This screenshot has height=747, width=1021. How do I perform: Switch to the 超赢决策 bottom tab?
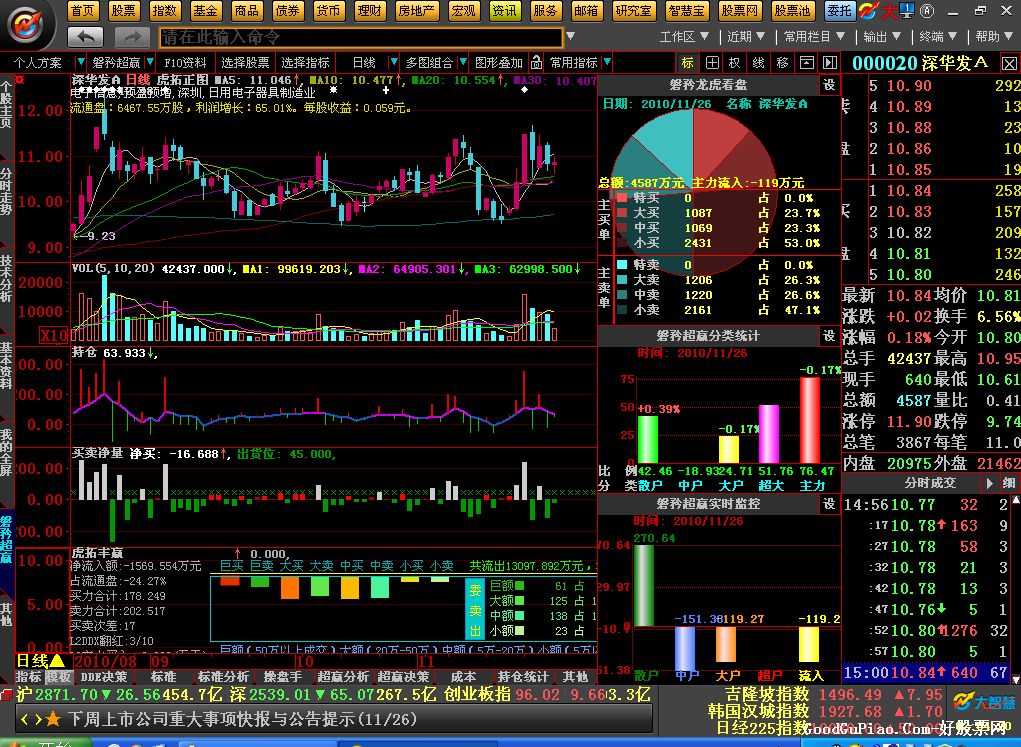click(x=404, y=677)
